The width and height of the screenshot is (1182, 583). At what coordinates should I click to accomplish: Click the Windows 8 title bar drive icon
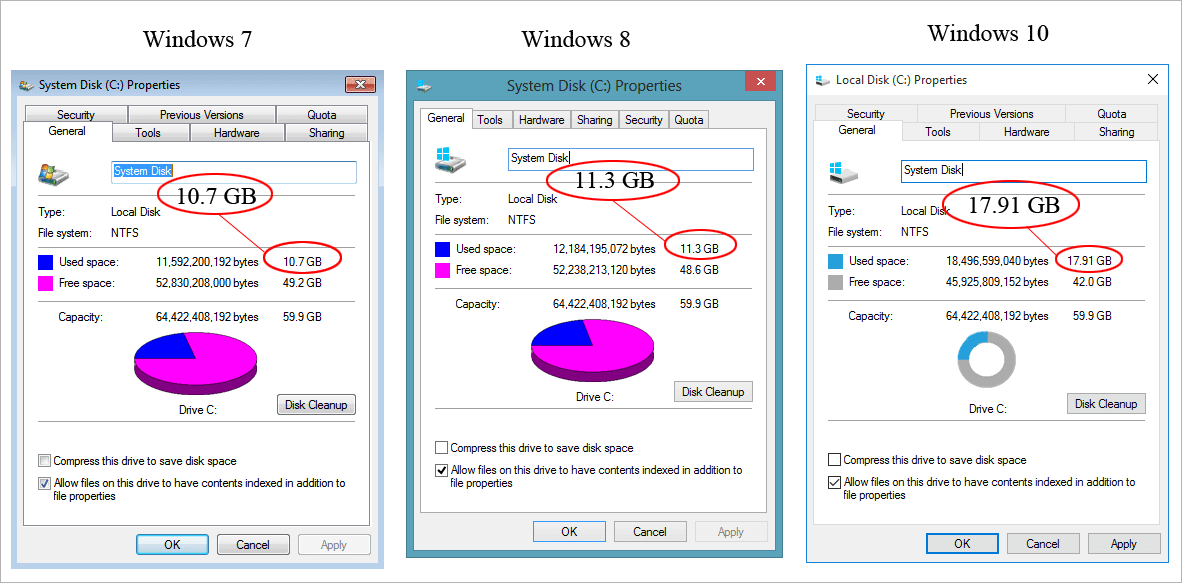coord(424,87)
